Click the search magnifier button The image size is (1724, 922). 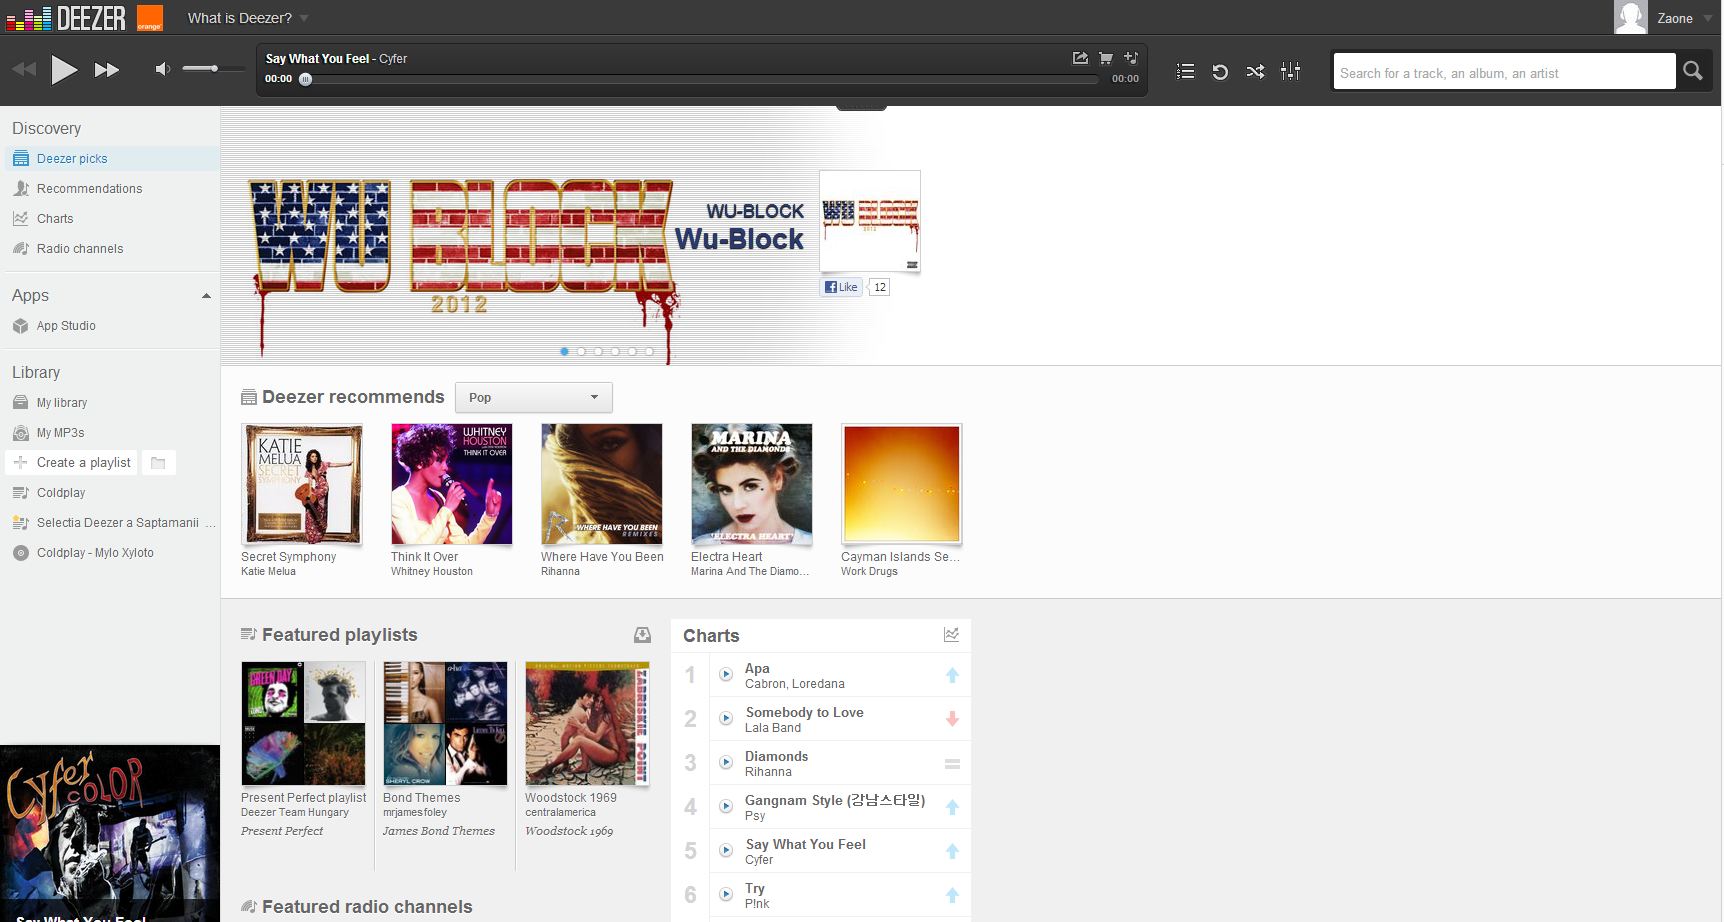(x=1693, y=71)
